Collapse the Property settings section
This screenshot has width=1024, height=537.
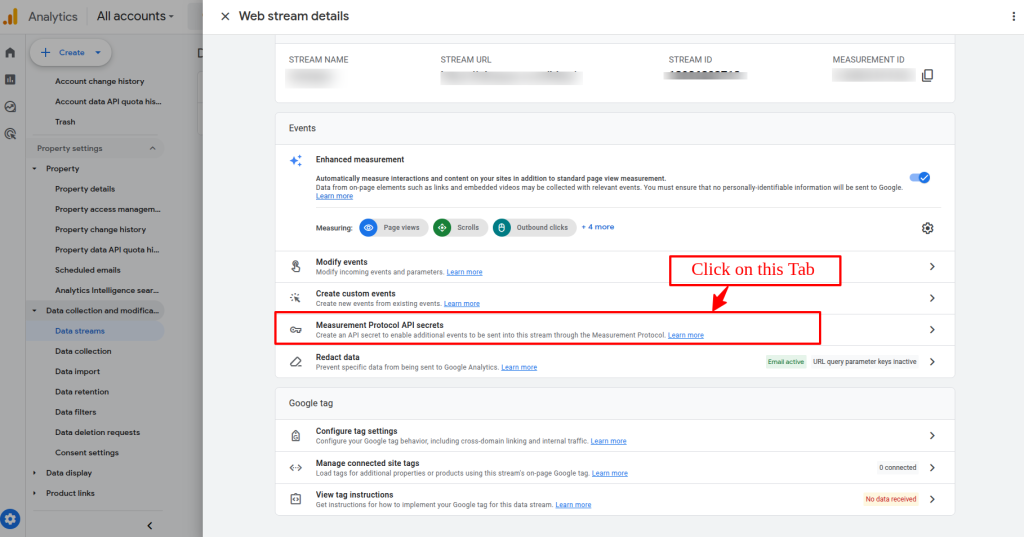(x=153, y=148)
